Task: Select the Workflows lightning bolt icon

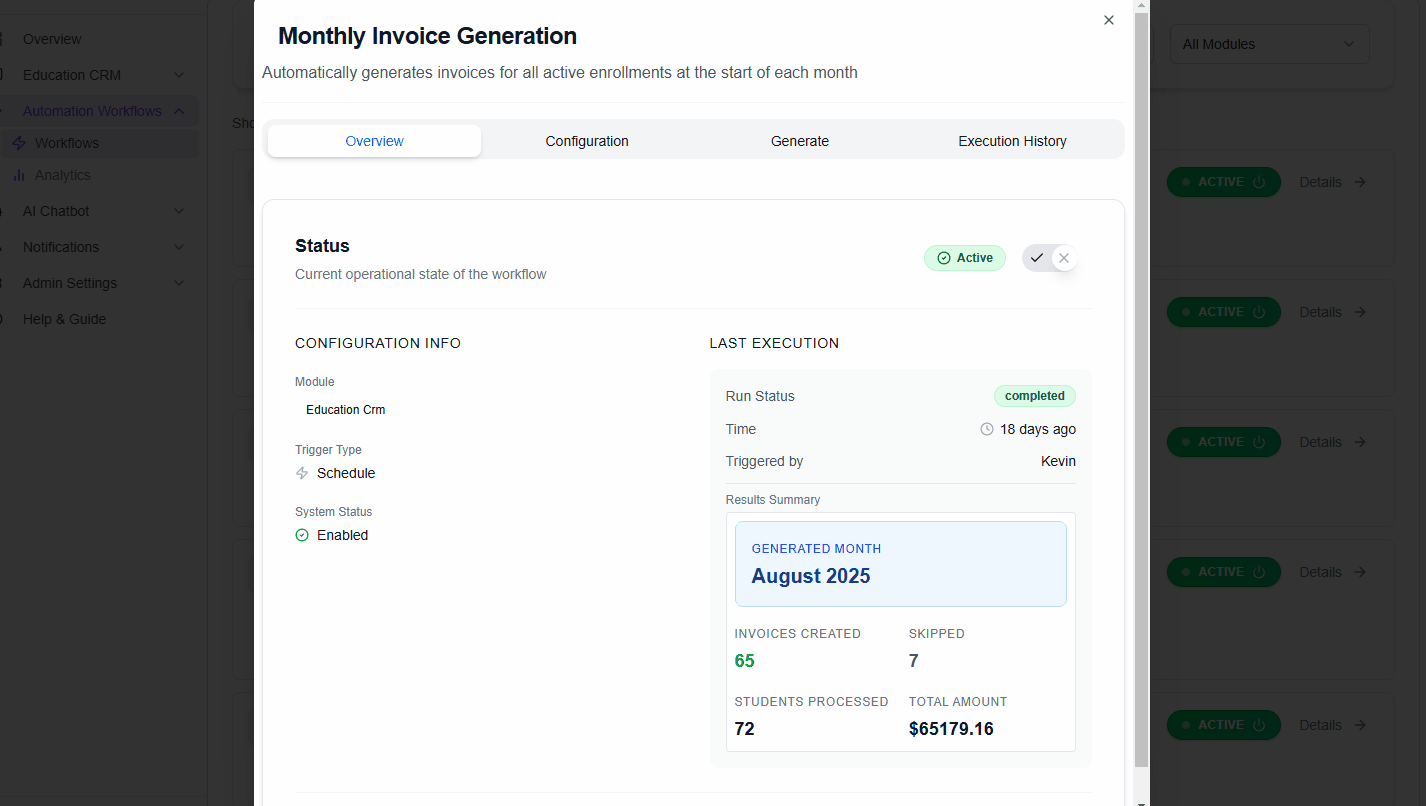Action: point(18,143)
